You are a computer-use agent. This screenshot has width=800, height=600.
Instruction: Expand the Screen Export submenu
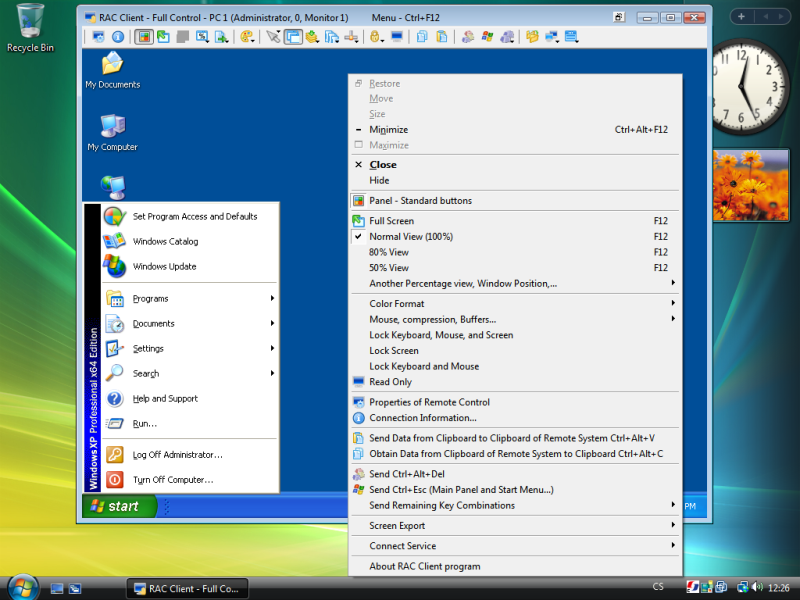pos(515,526)
